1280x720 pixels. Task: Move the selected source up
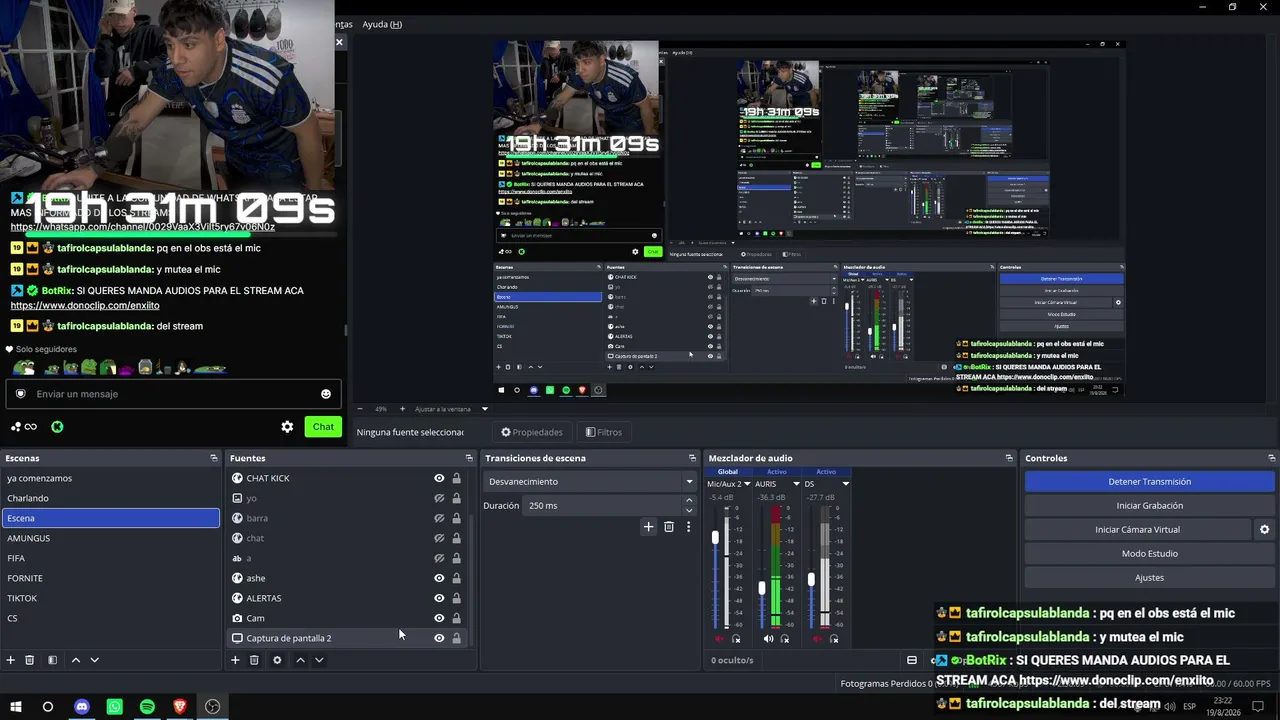click(300, 660)
